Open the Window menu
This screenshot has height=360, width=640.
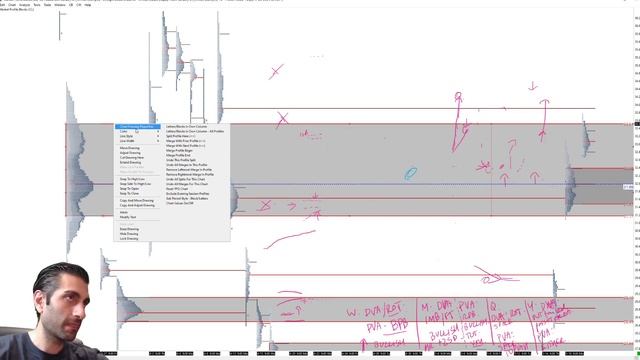click(60, 5)
